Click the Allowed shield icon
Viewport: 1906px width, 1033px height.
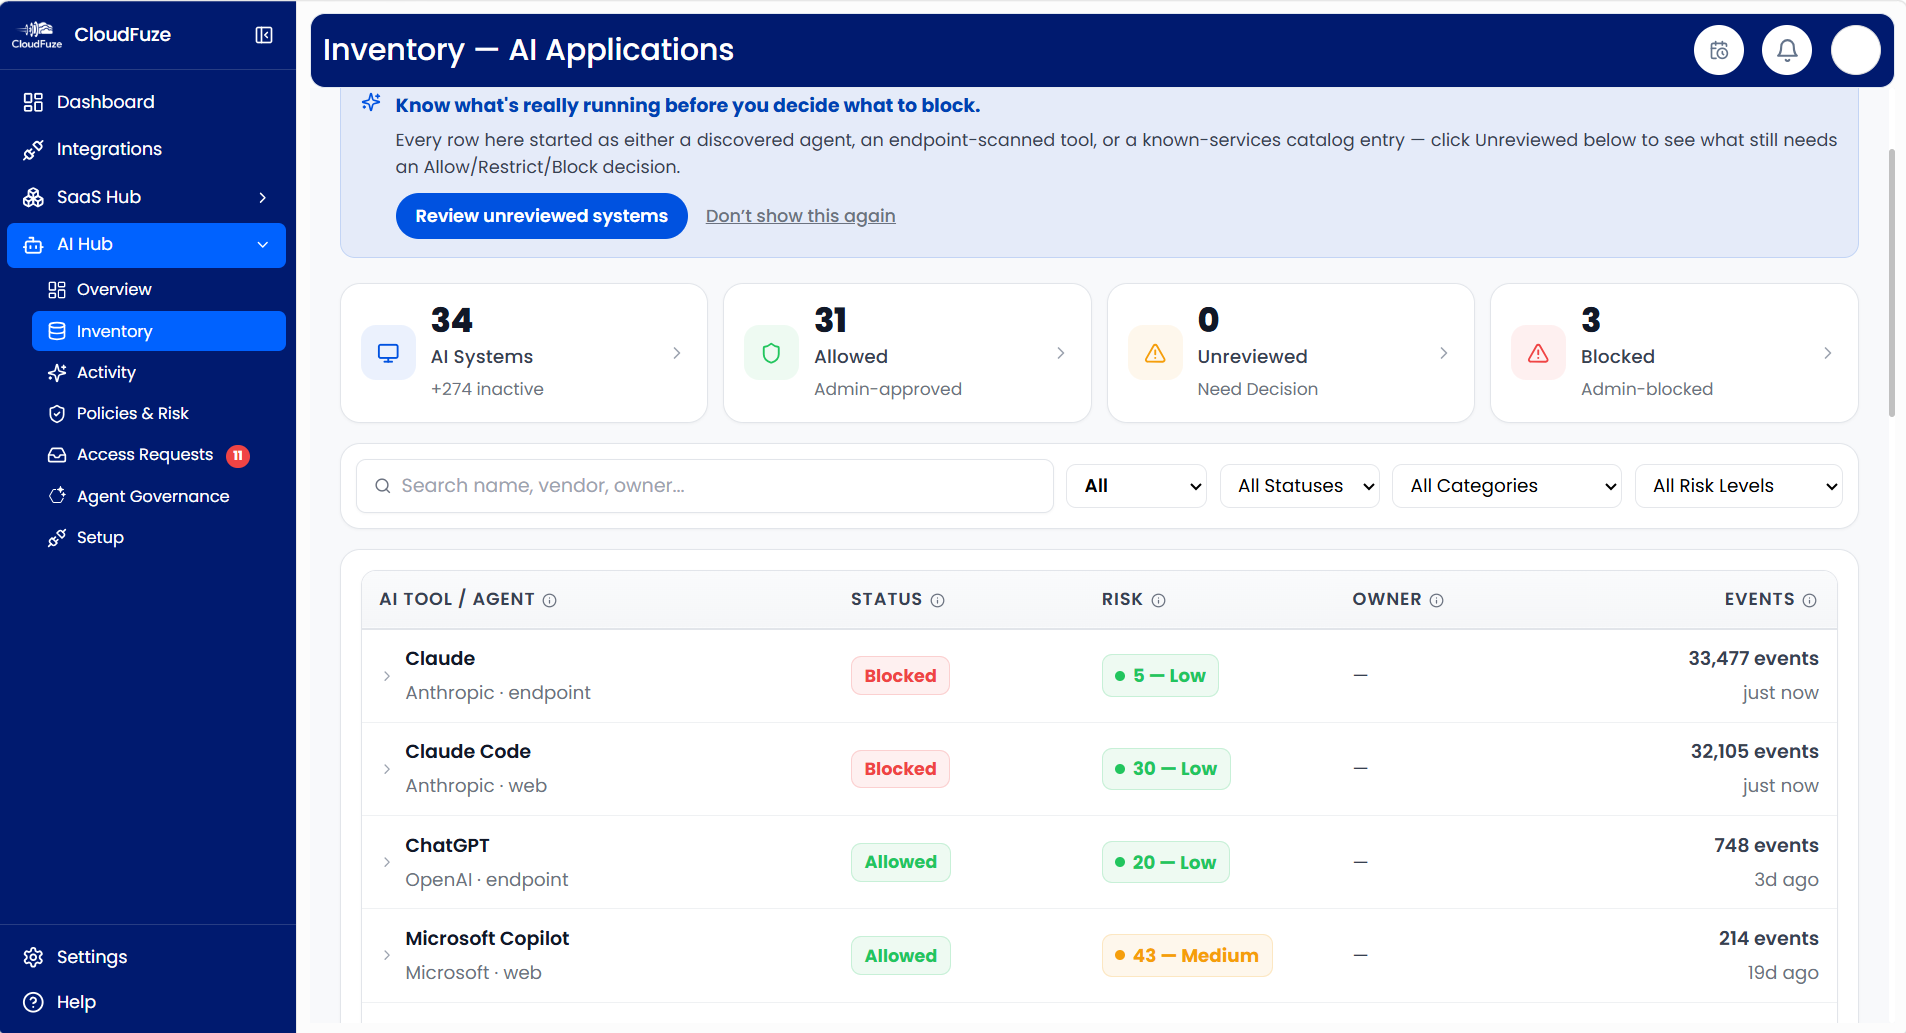(771, 353)
